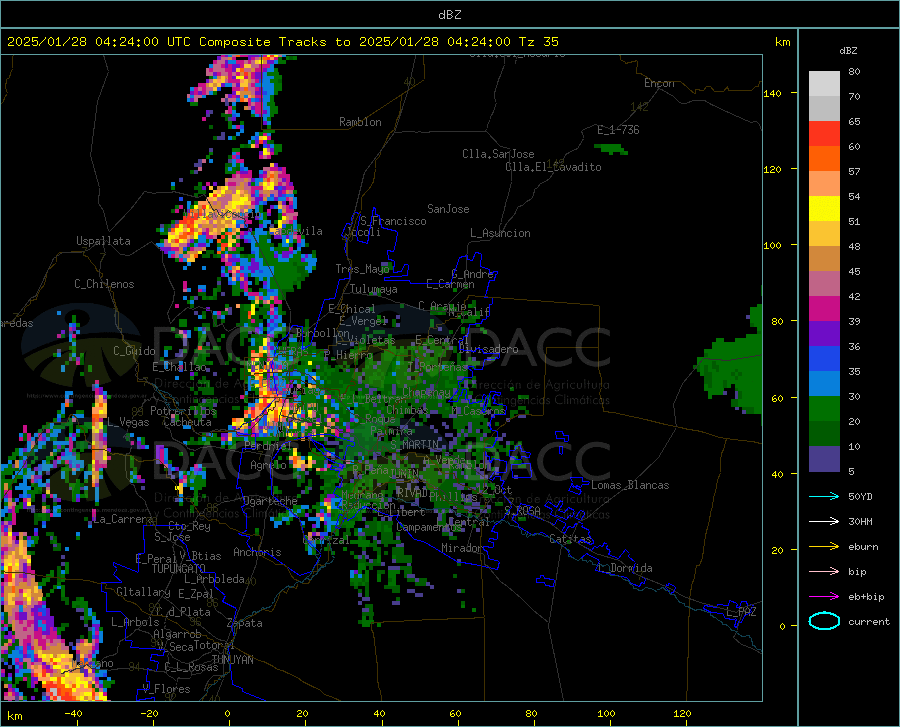Click the dBZ heading above color scale
Image resolution: width=900 pixels, height=727 pixels.
click(848, 51)
